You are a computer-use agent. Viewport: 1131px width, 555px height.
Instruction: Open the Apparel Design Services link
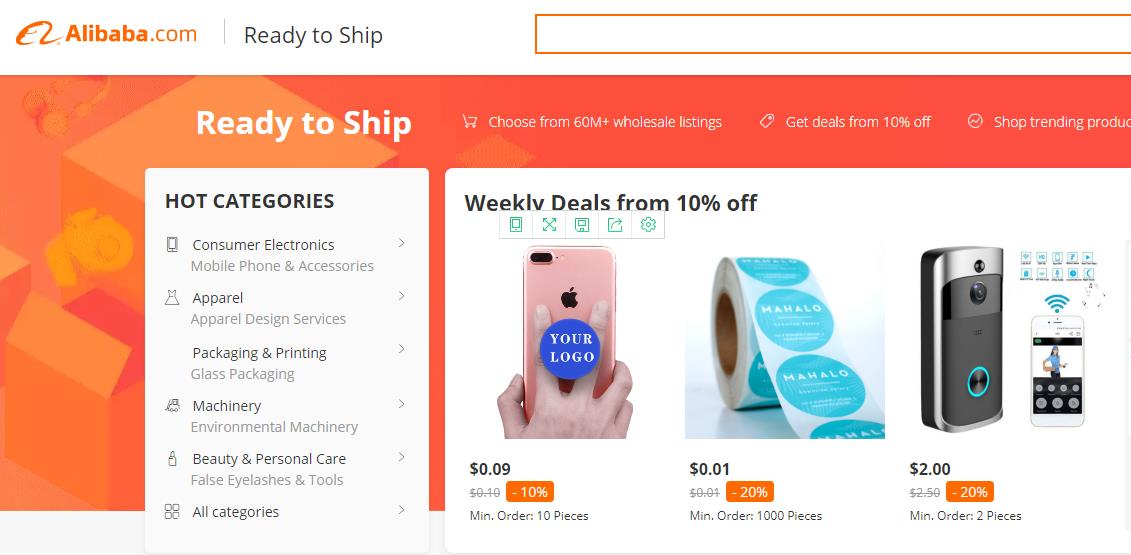tap(268, 319)
